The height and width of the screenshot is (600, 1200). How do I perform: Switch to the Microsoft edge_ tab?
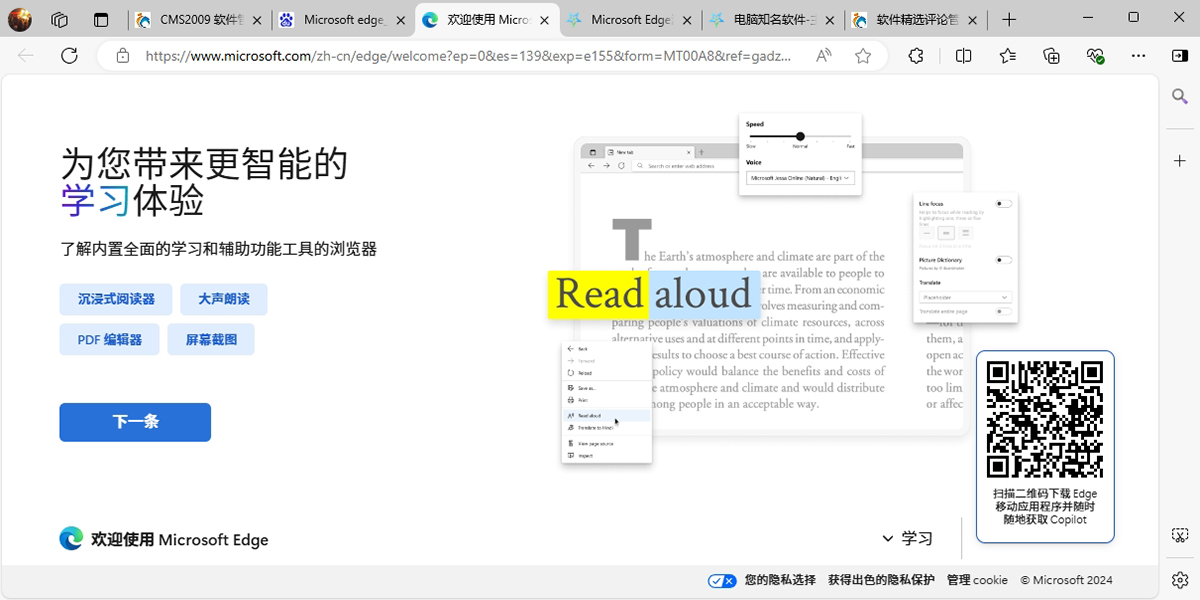343,20
